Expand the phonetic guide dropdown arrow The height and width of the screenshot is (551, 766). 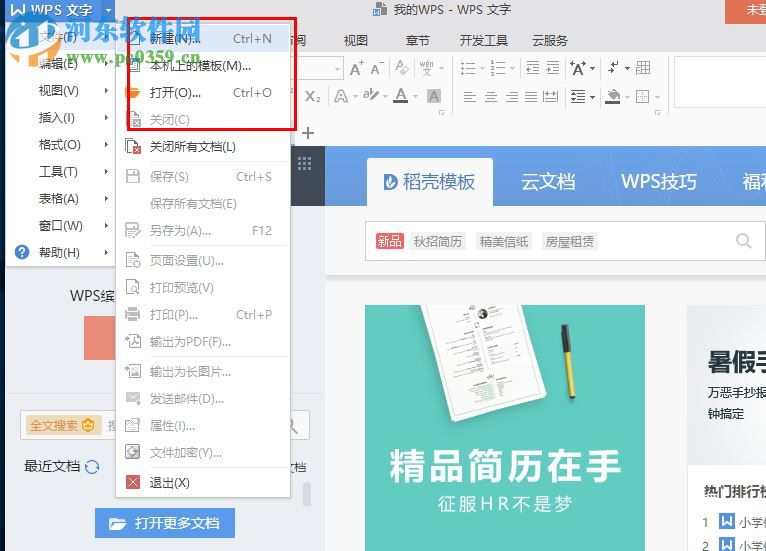click(x=442, y=68)
